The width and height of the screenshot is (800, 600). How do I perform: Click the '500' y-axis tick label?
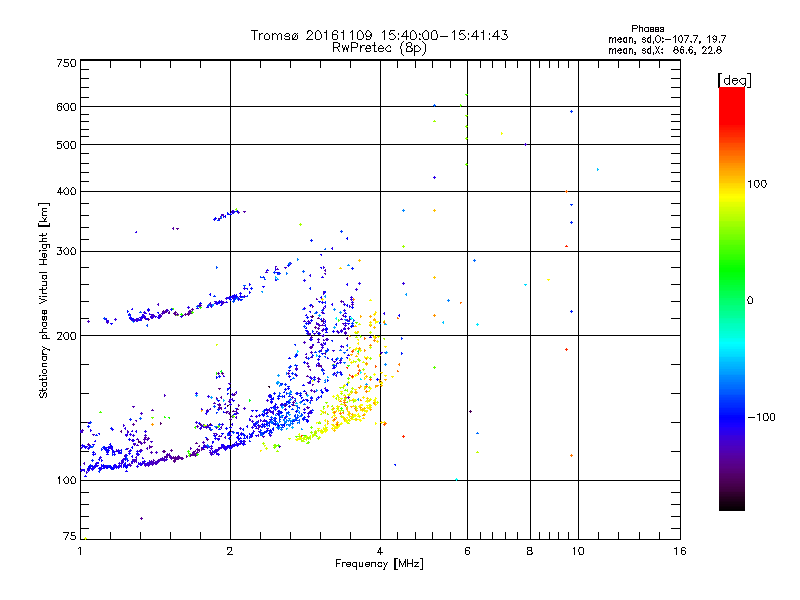(x=67, y=145)
